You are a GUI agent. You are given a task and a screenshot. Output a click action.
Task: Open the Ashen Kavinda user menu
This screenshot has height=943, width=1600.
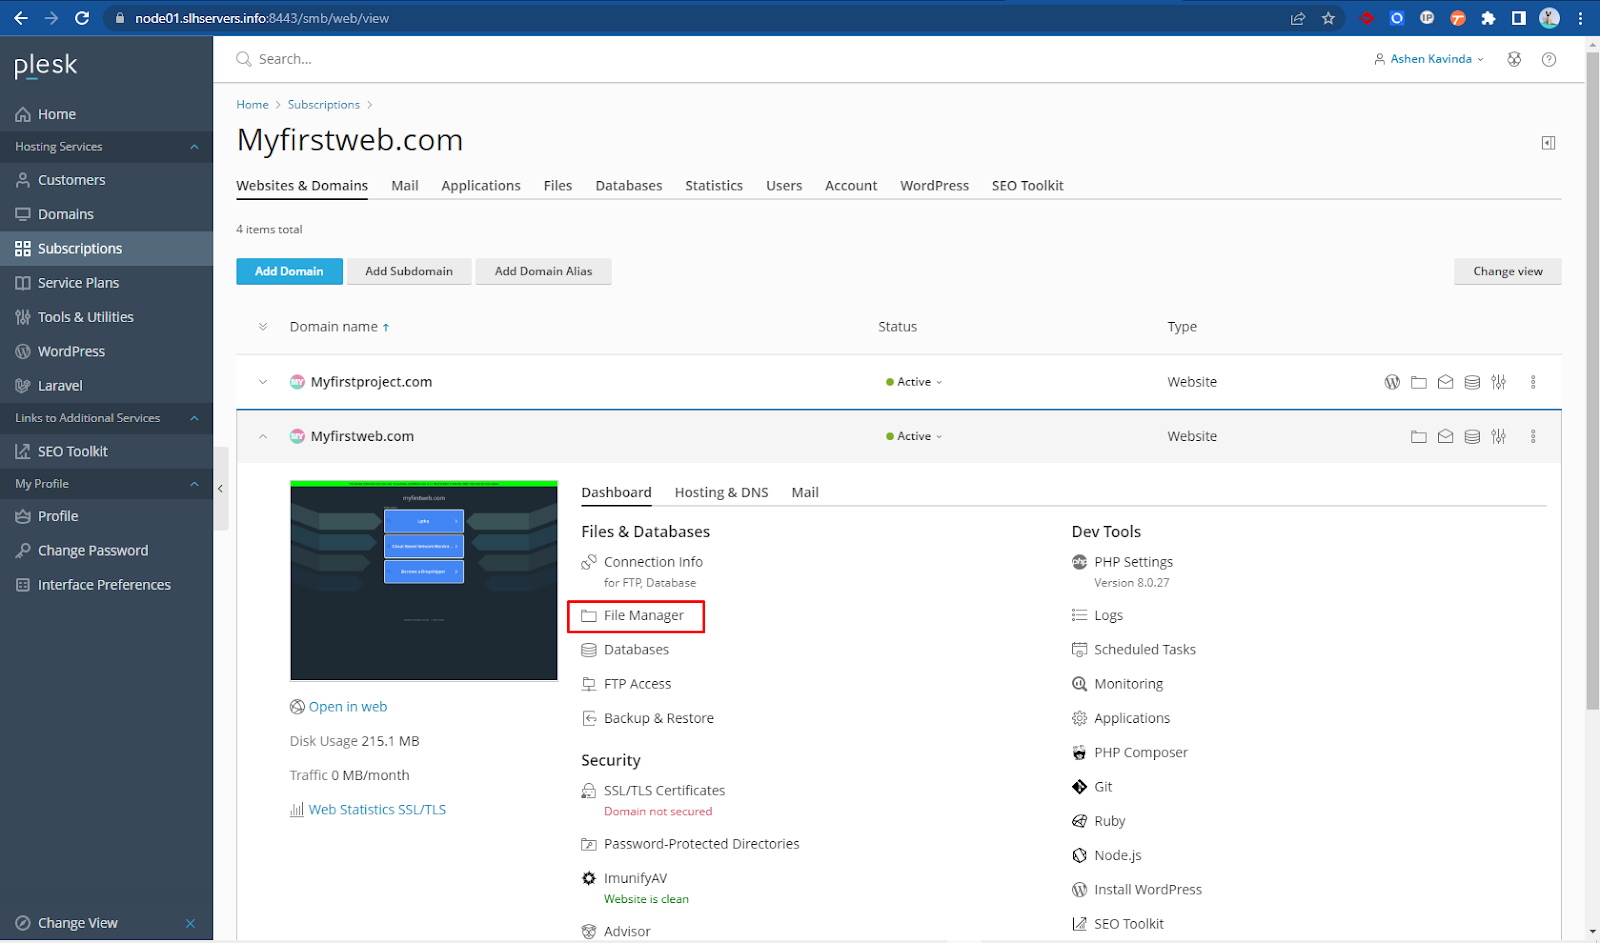[1430, 60]
